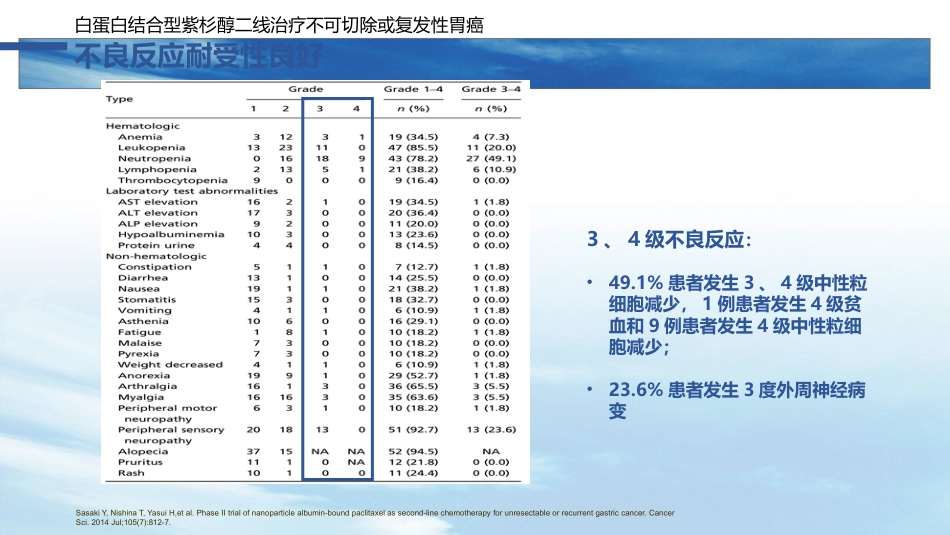The image size is (950, 535).
Task: Click the "Constipation" row label
Action: pyautogui.click(x=154, y=267)
